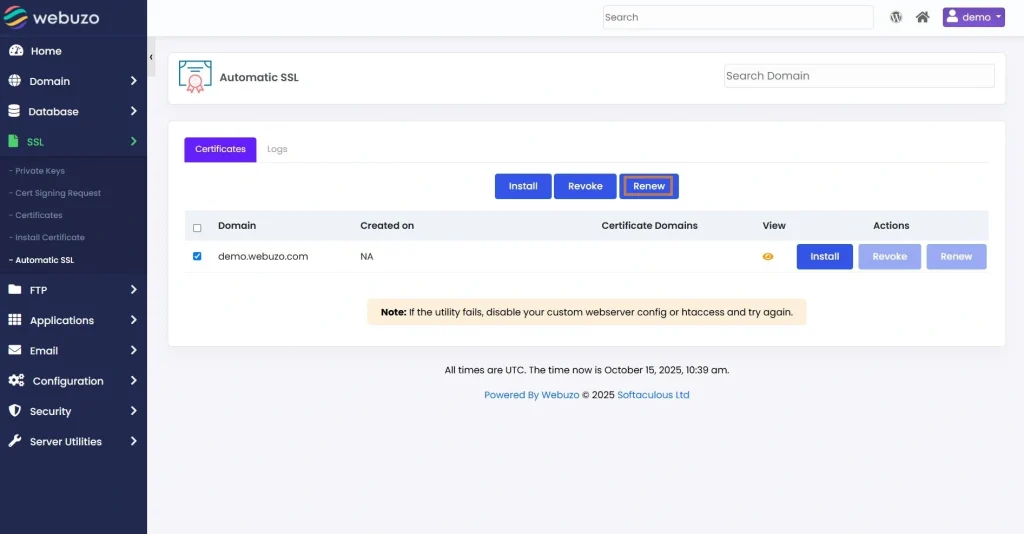Viewport: 1024px width, 534px height.
Task: Click the top Revoke button
Action: click(585, 186)
